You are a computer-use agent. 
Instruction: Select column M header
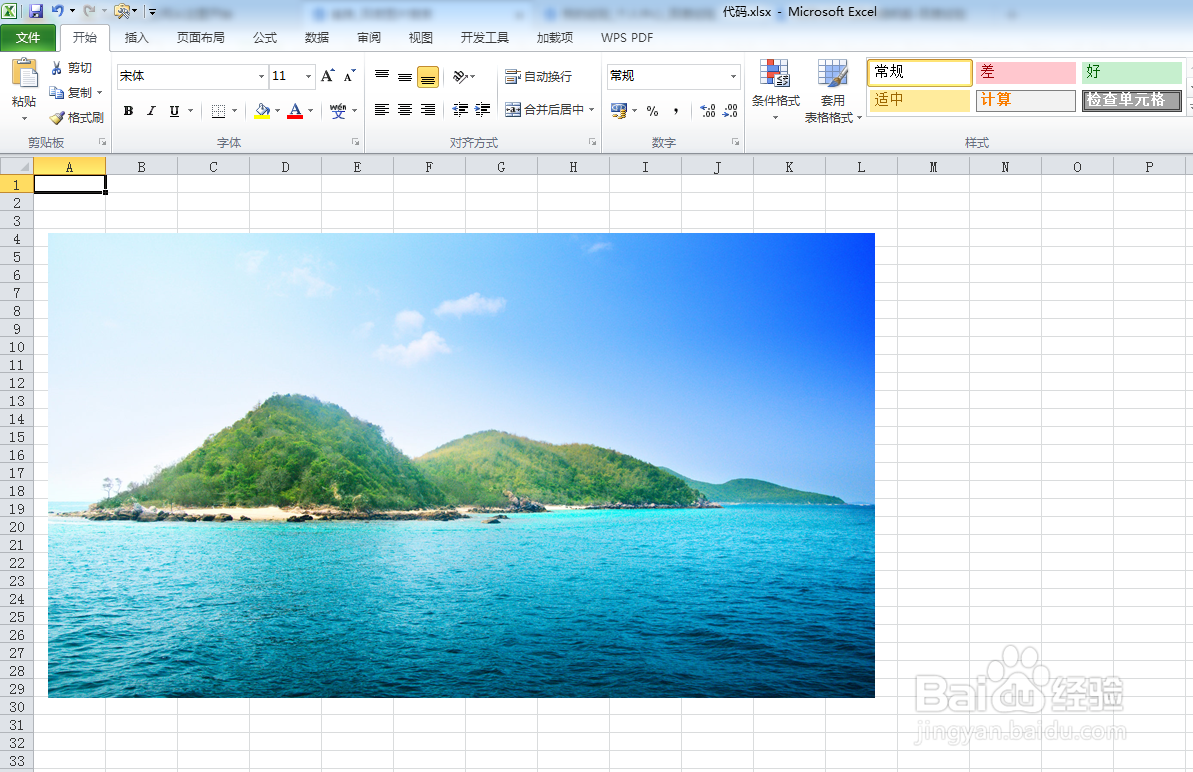(x=933, y=167)
